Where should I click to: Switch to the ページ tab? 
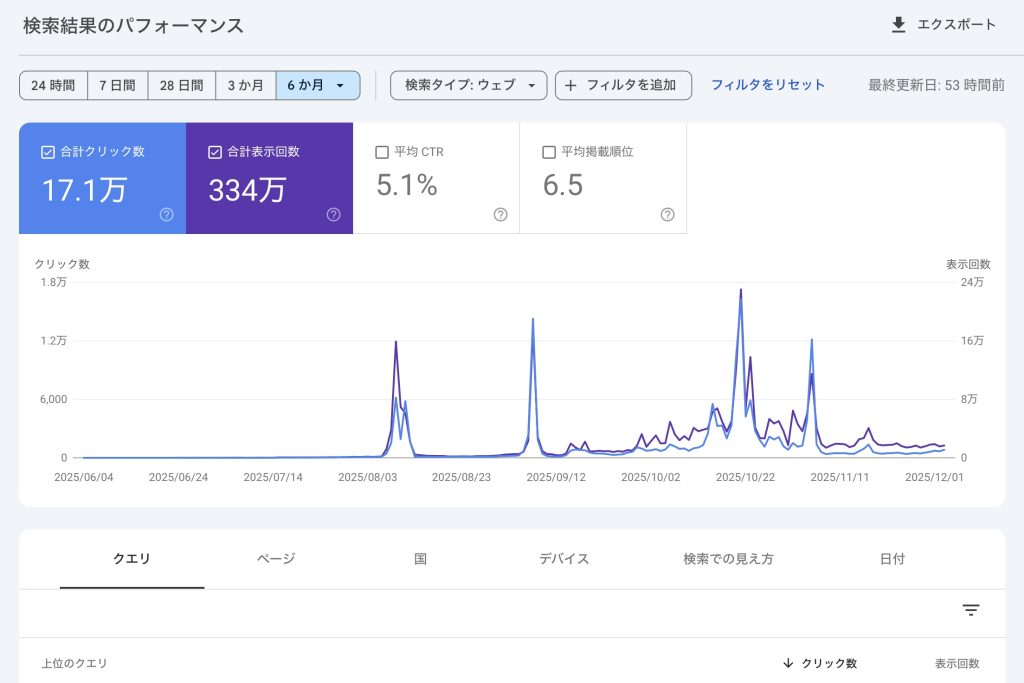[x=276, y=559]
